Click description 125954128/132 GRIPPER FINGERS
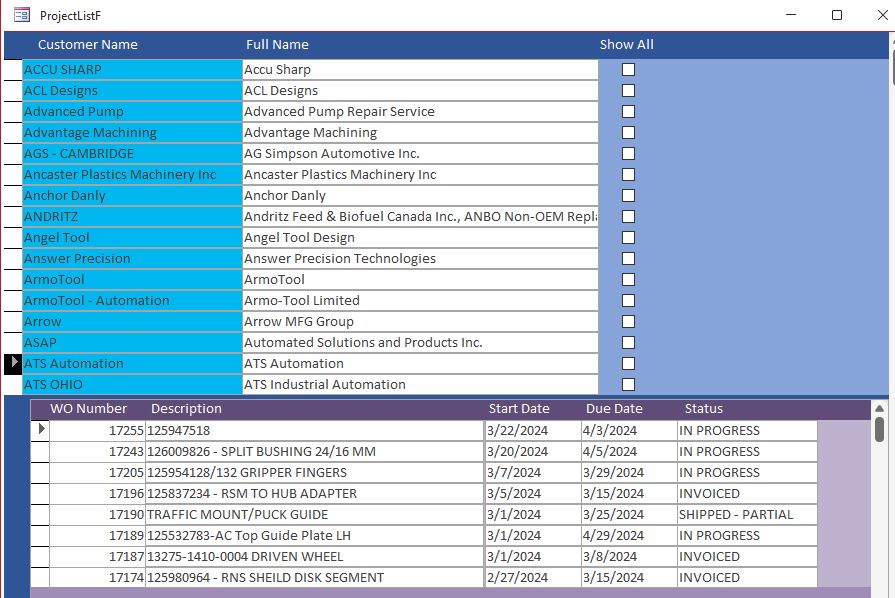Image resolution: width=895 pixels, height=598 pixels. [315, 472]
